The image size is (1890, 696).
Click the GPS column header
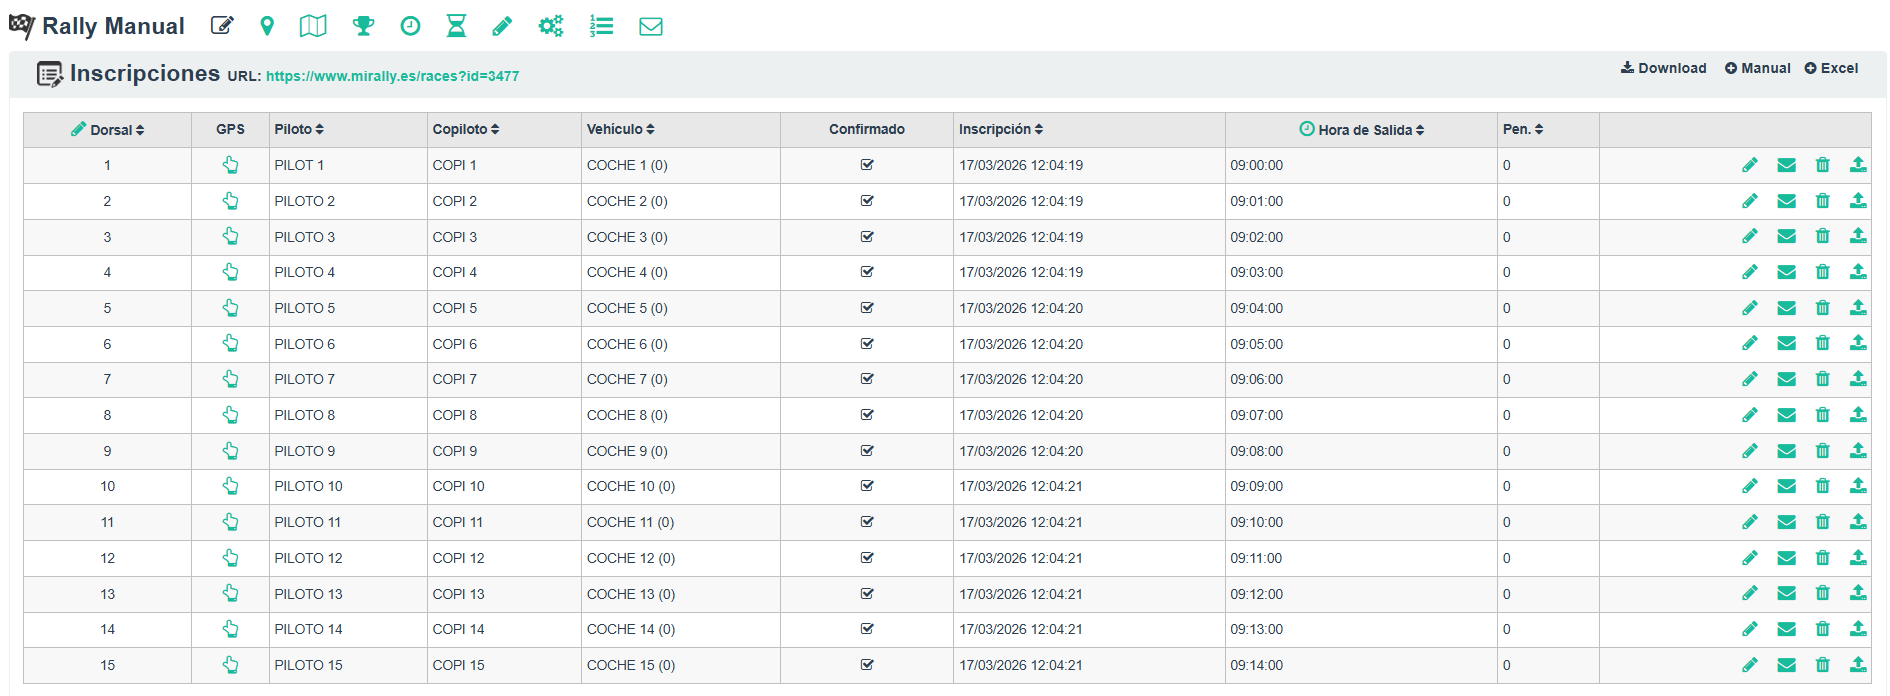[230, 129]
